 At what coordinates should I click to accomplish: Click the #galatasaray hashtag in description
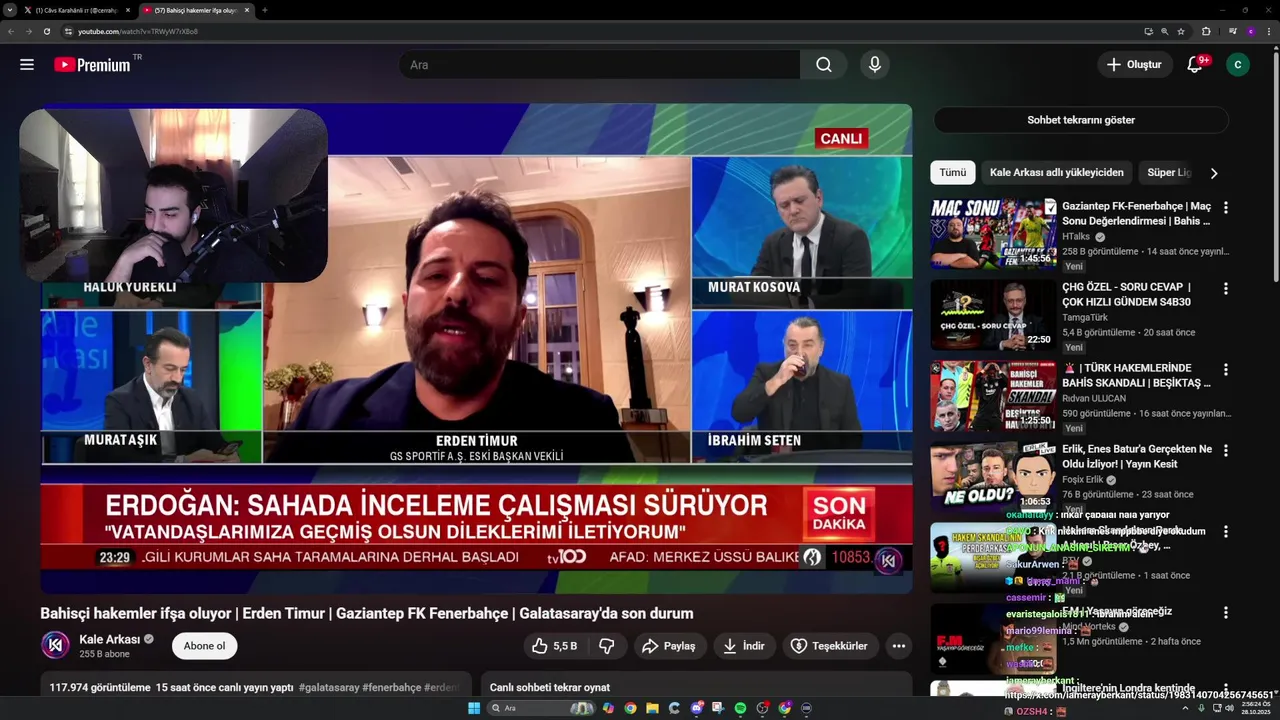pyautogui.click(x=328, y=688)
